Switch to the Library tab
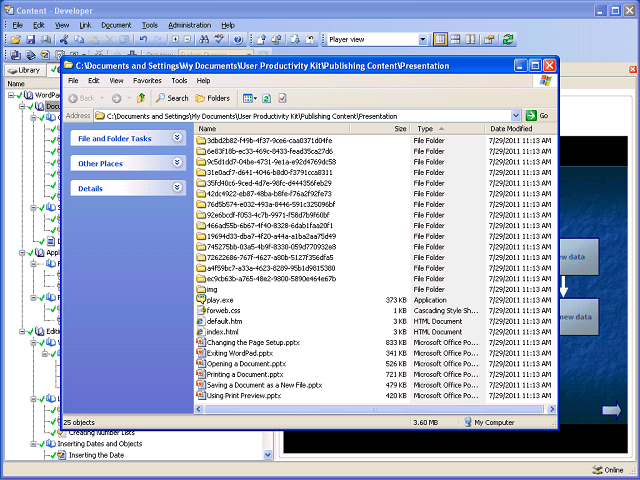This screenshot has width=640, height=480. pyautogui.click(x=24, y=70)
